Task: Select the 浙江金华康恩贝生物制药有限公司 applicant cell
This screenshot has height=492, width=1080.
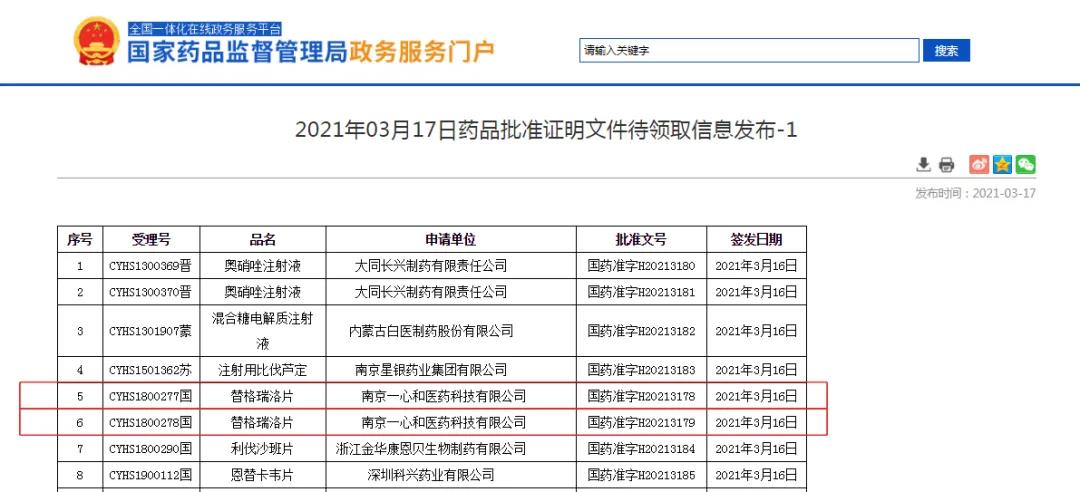Action: pyautogui.click(x=431, y=449)
